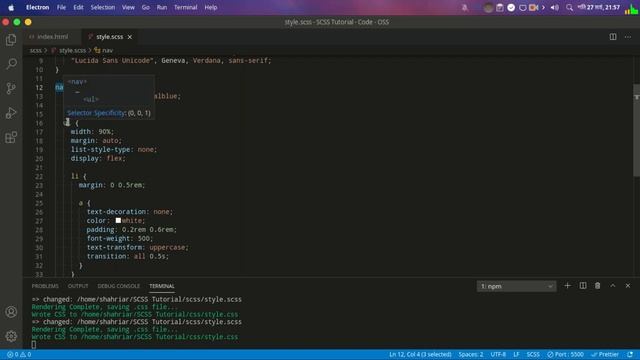Open the errors and warnings status item

tap(19, 354)
